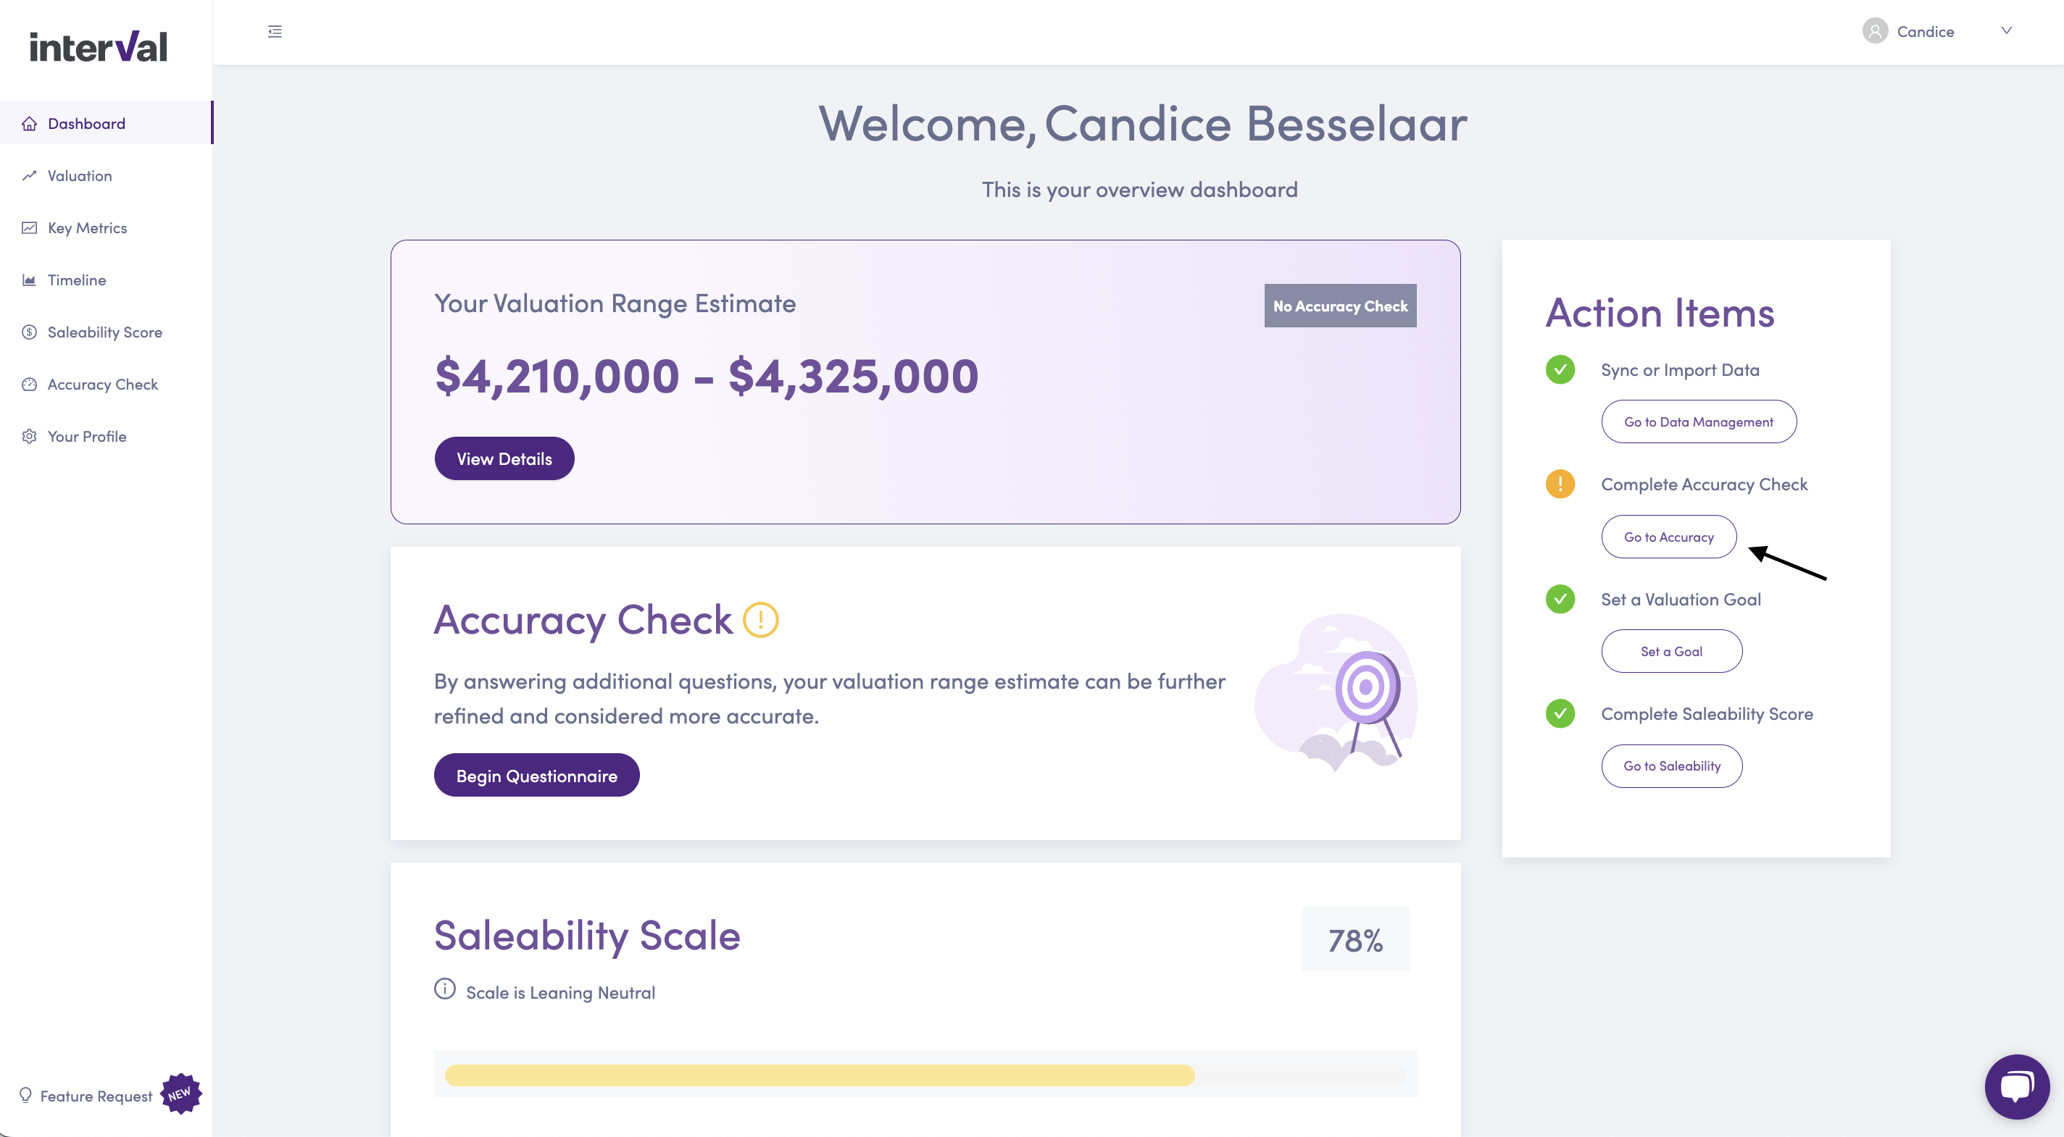Image resolution: width=2064 pixels, height=1137 pixels.
Task: Click the Accuracy Check target icon
Action: (30, 383)
